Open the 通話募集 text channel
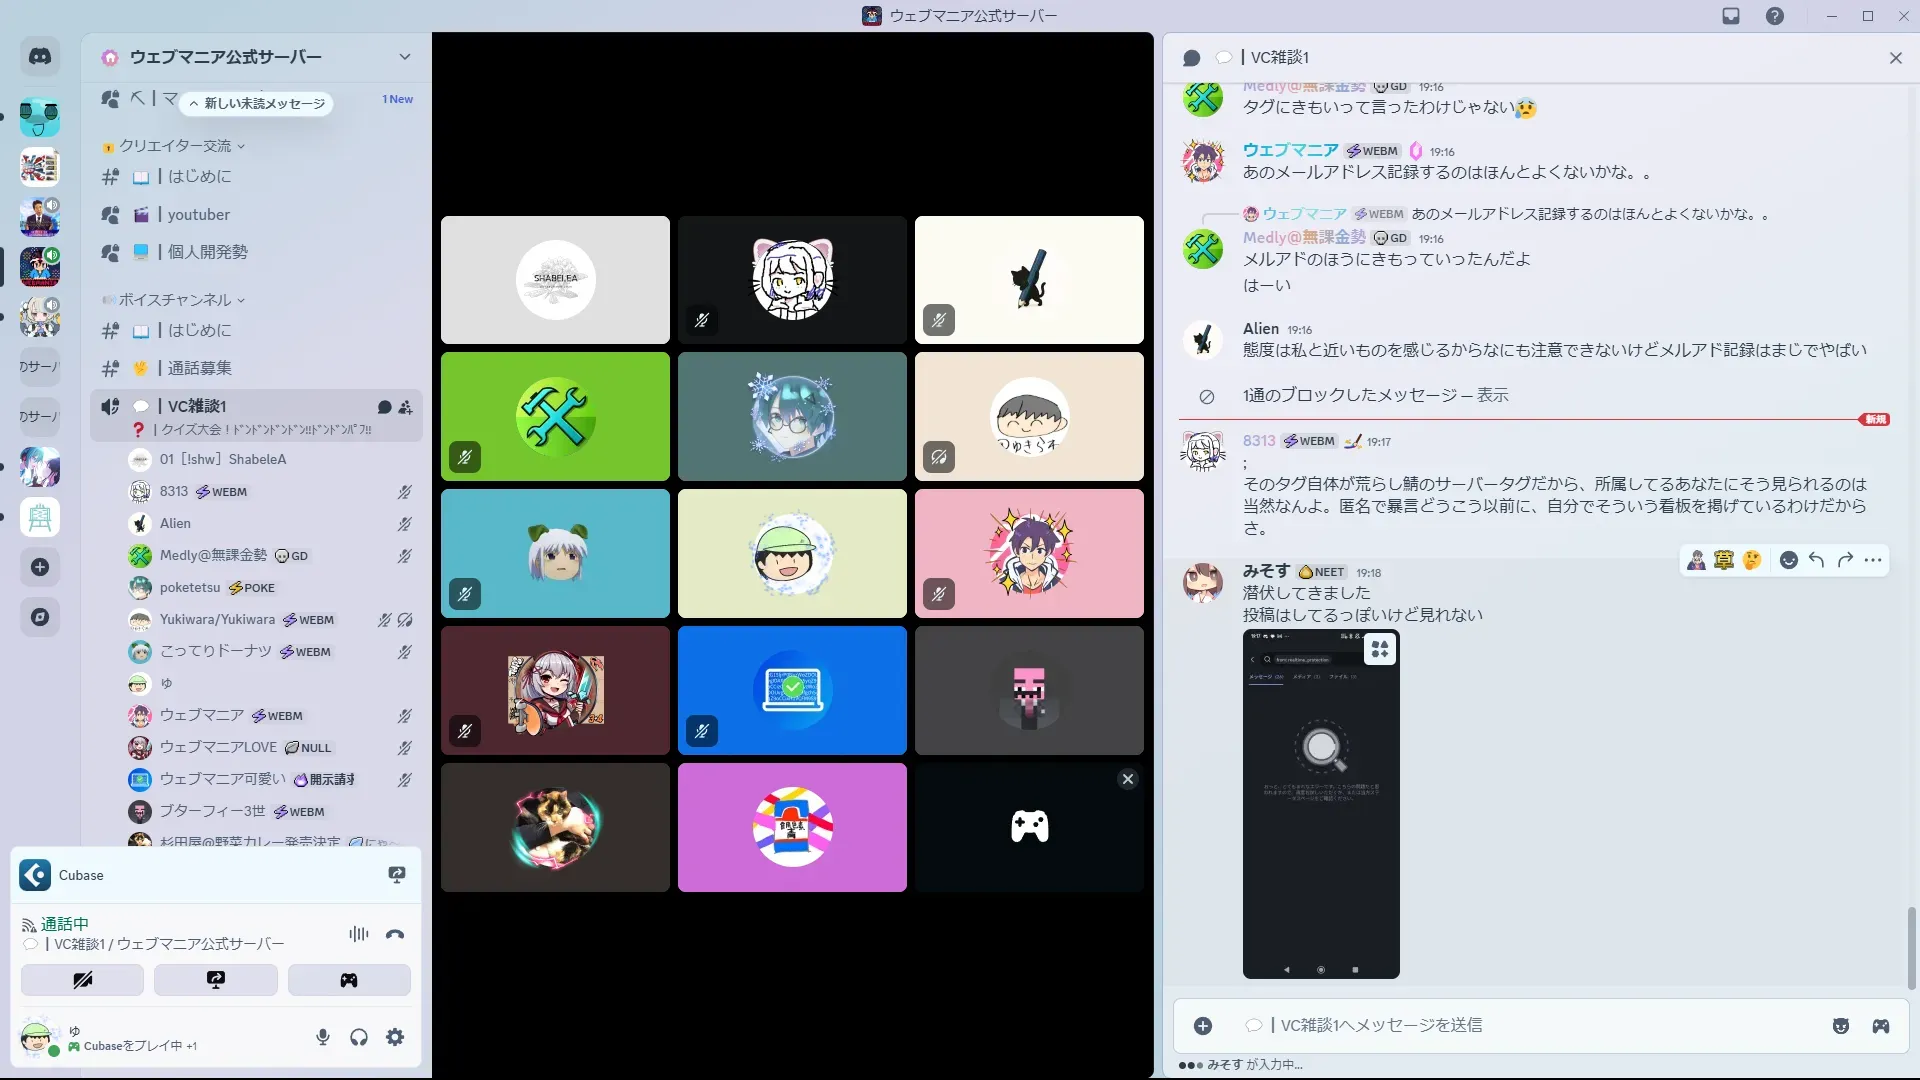 click(199, 368)
